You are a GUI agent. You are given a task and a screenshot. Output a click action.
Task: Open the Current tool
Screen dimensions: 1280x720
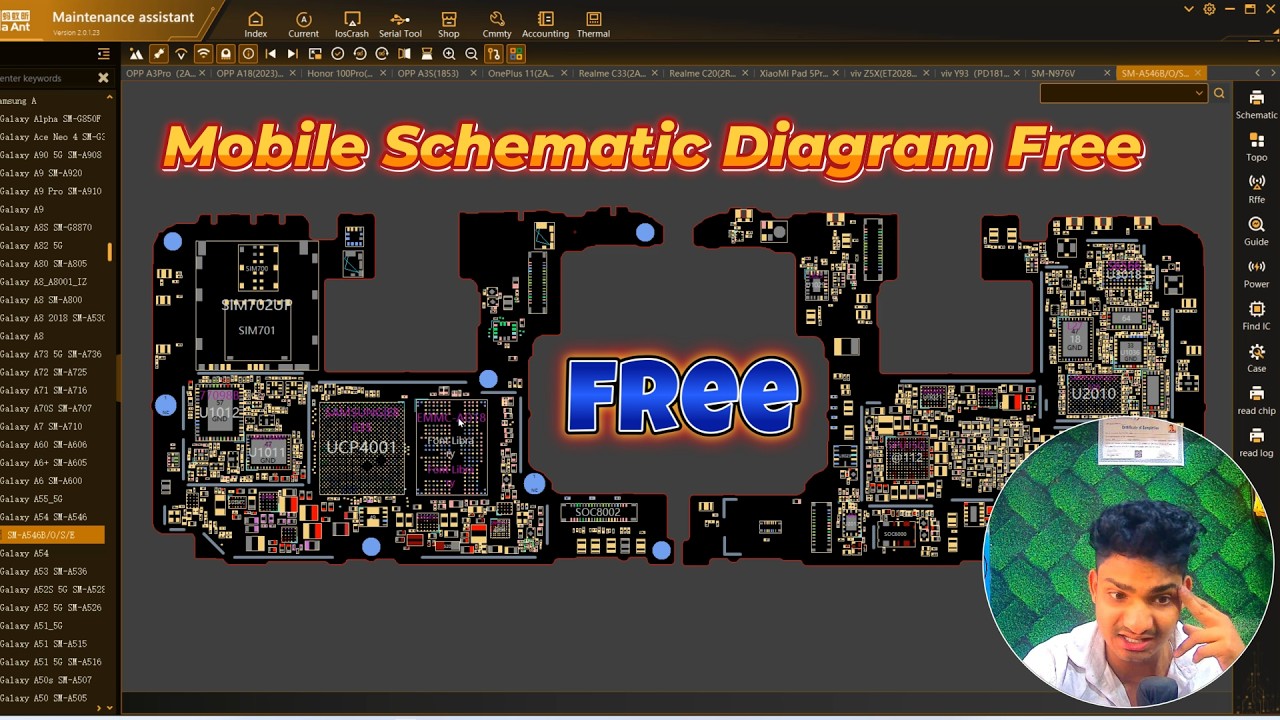point(303,25)
